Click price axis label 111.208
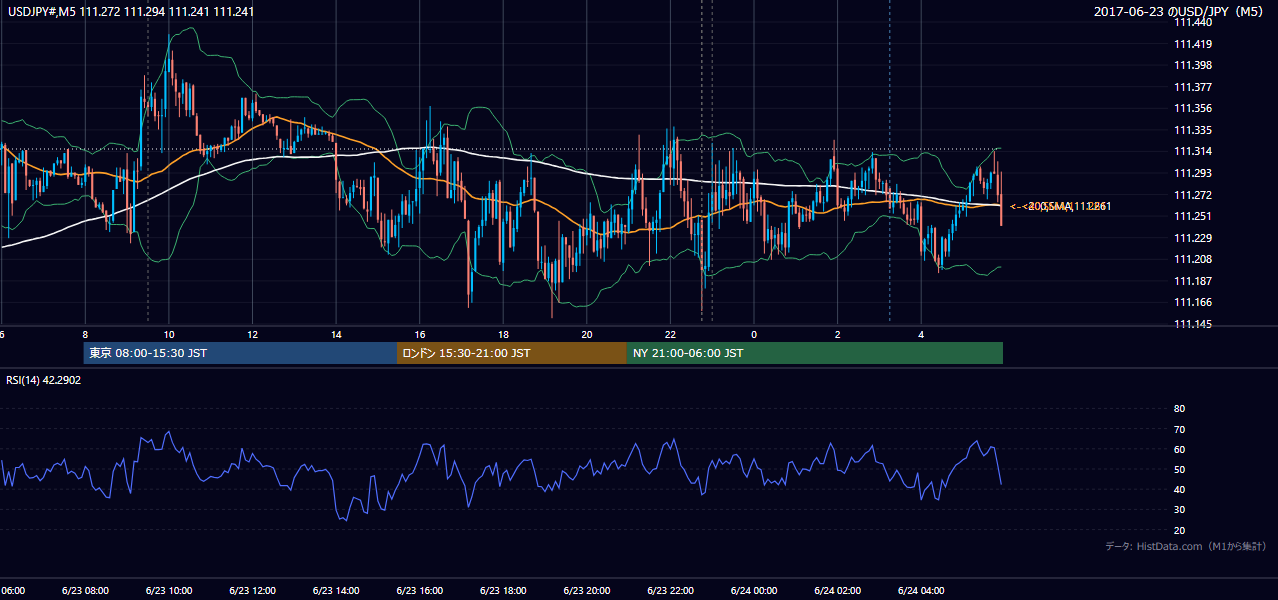 coord(1193,259)
